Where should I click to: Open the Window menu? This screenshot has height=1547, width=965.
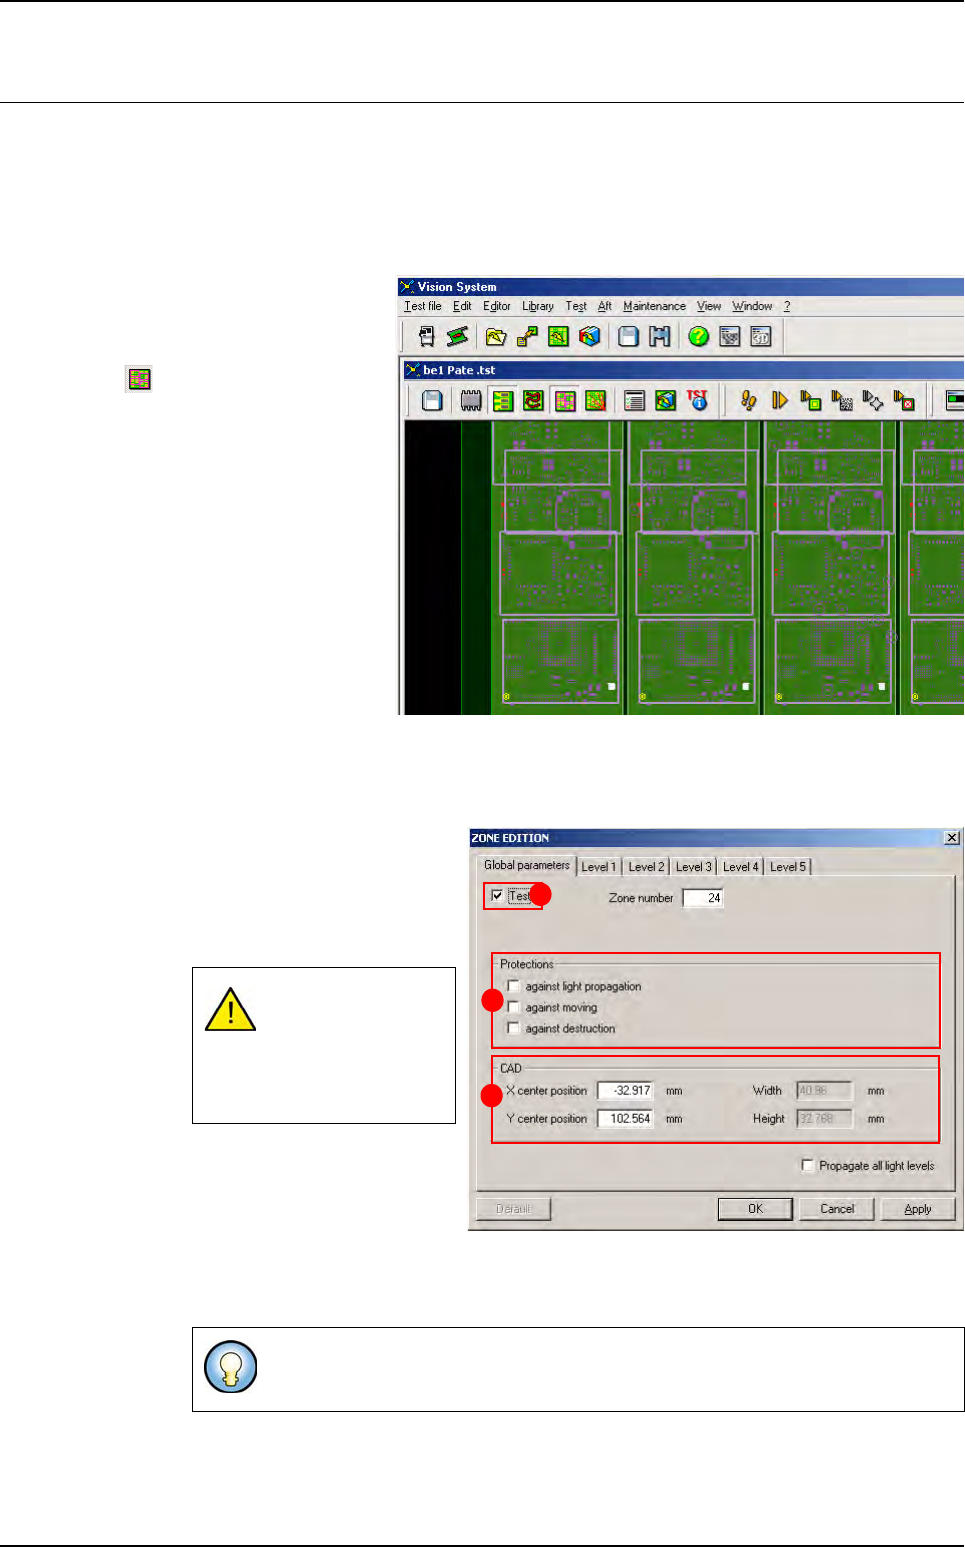tap(752, 306)
